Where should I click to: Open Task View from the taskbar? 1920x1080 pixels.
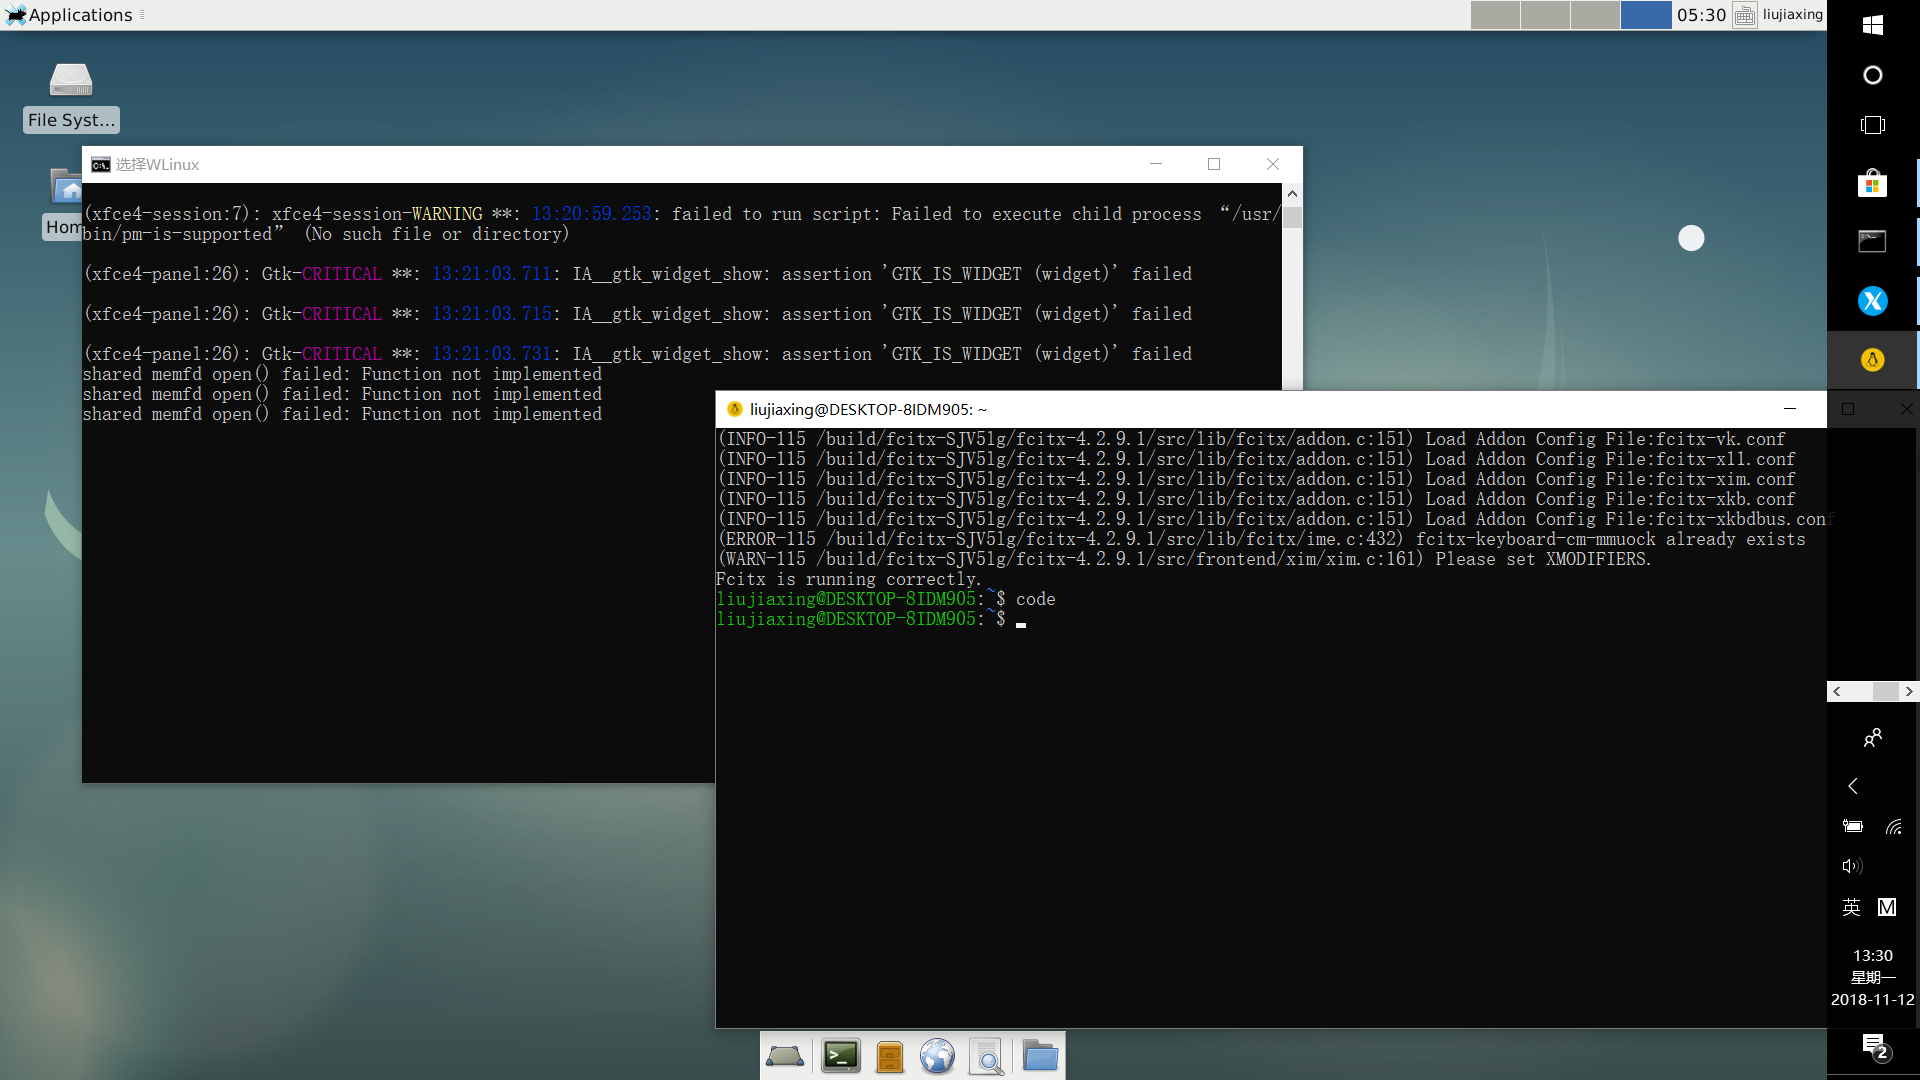click(1872, 125)
